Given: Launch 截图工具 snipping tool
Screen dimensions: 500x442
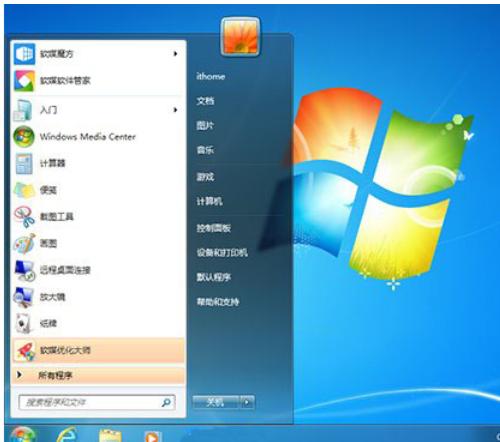Looking at the screenshot, I should (98, 217).
